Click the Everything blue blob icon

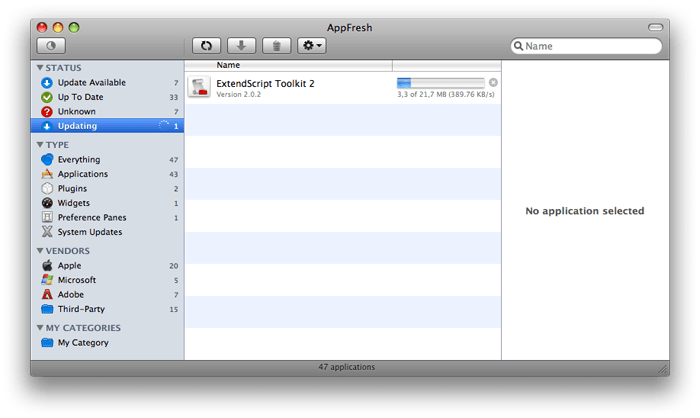pyautogui.click(x=47, y=159)
